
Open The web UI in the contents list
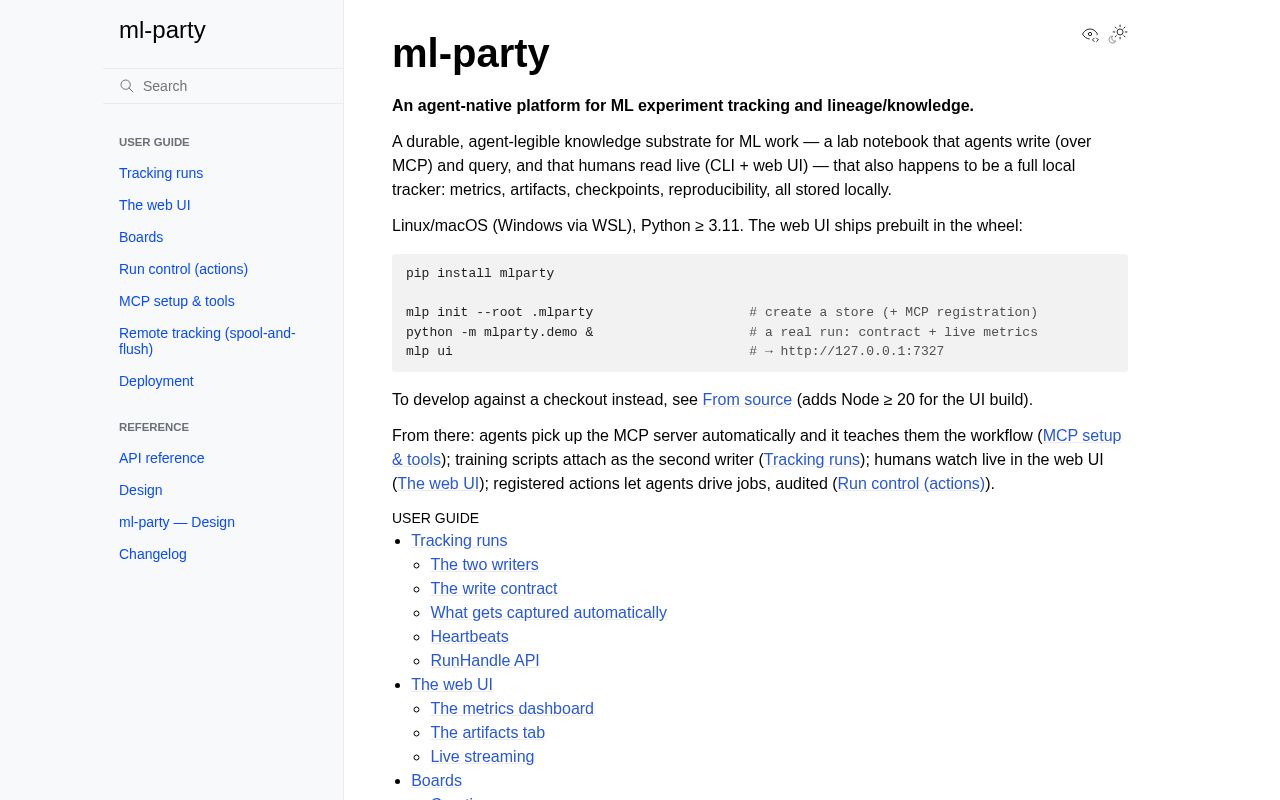click(452, 685)
